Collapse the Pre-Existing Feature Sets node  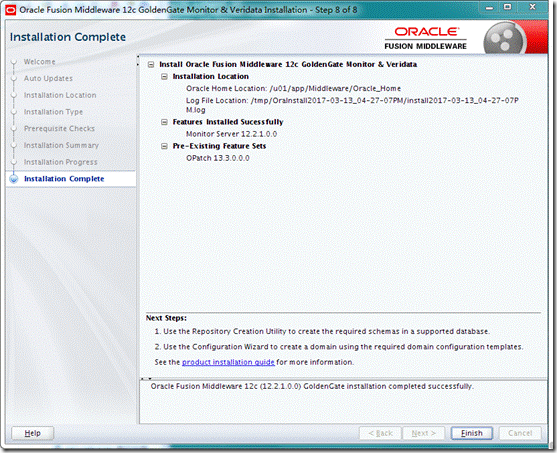pos(164,146)
